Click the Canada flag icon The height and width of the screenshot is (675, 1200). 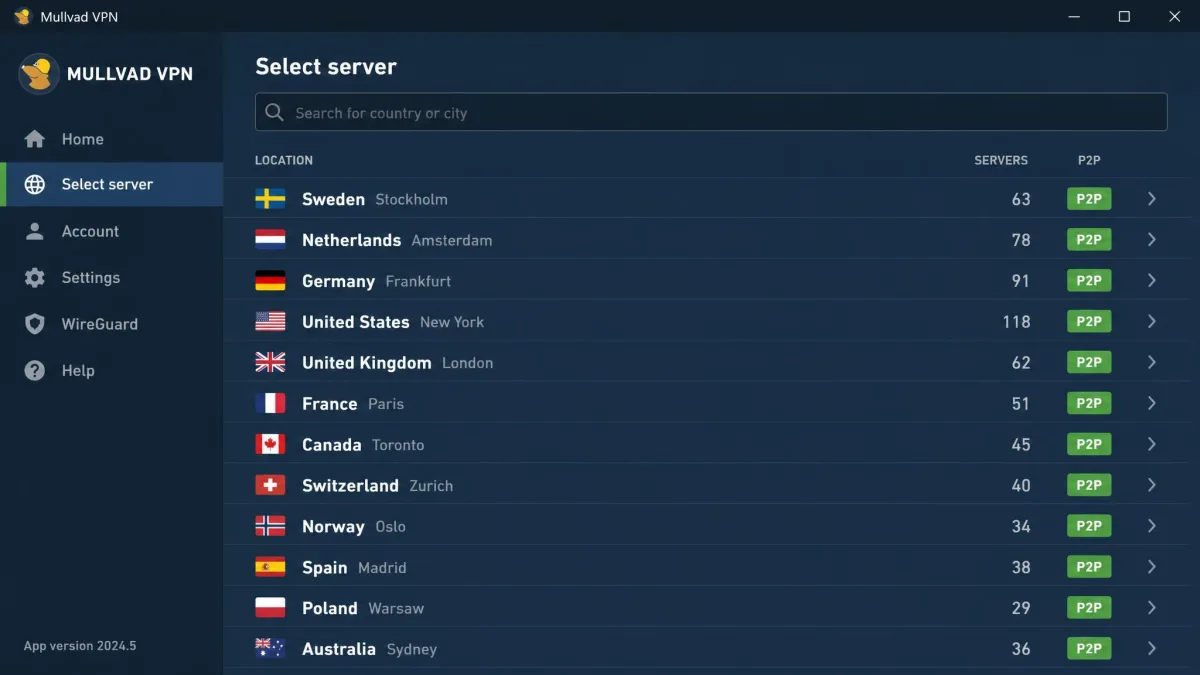tap(270, 444)
